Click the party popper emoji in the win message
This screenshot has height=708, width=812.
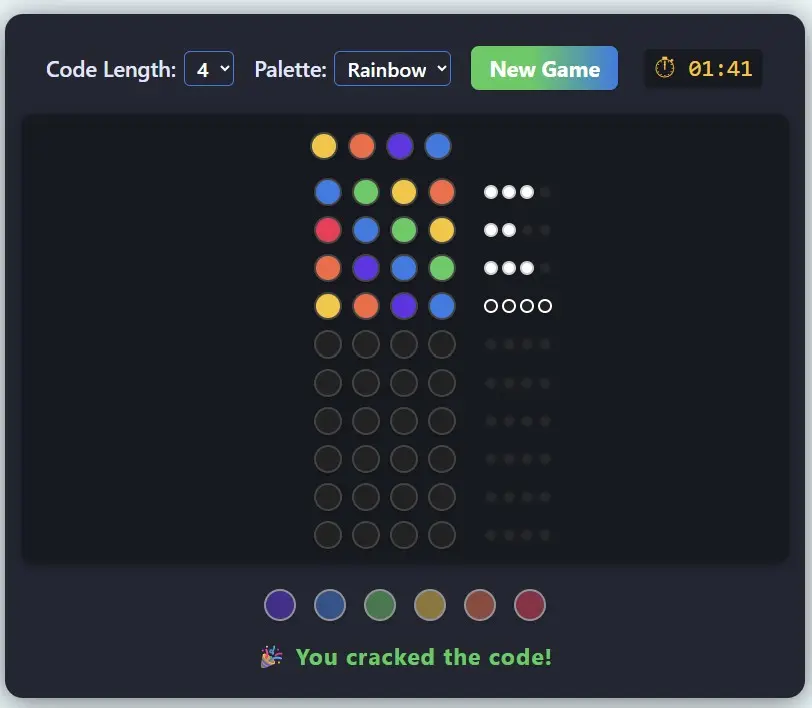point(271,657)
